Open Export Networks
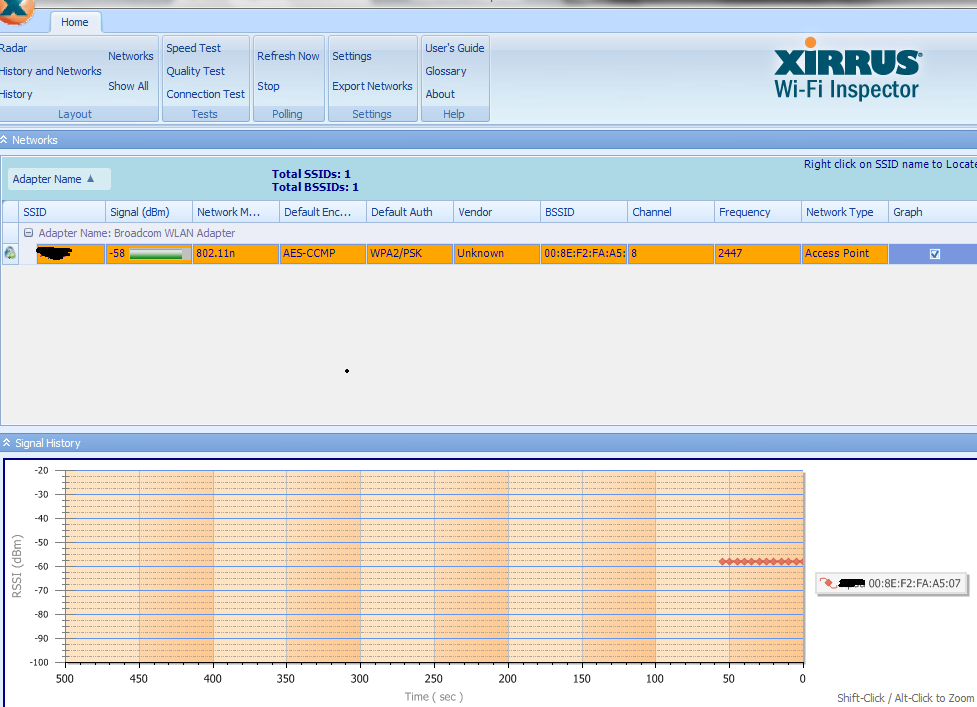This screenshot has height=707, width=977. pyautogui.click(x=372, y=86)
